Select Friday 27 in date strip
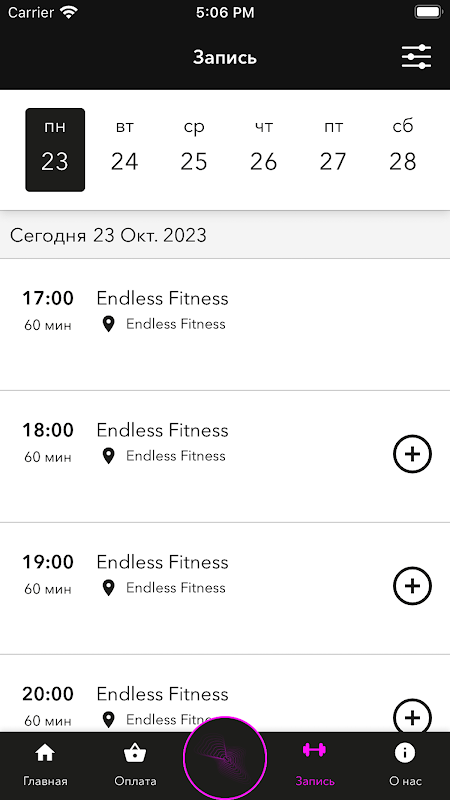 pos(333,149)
